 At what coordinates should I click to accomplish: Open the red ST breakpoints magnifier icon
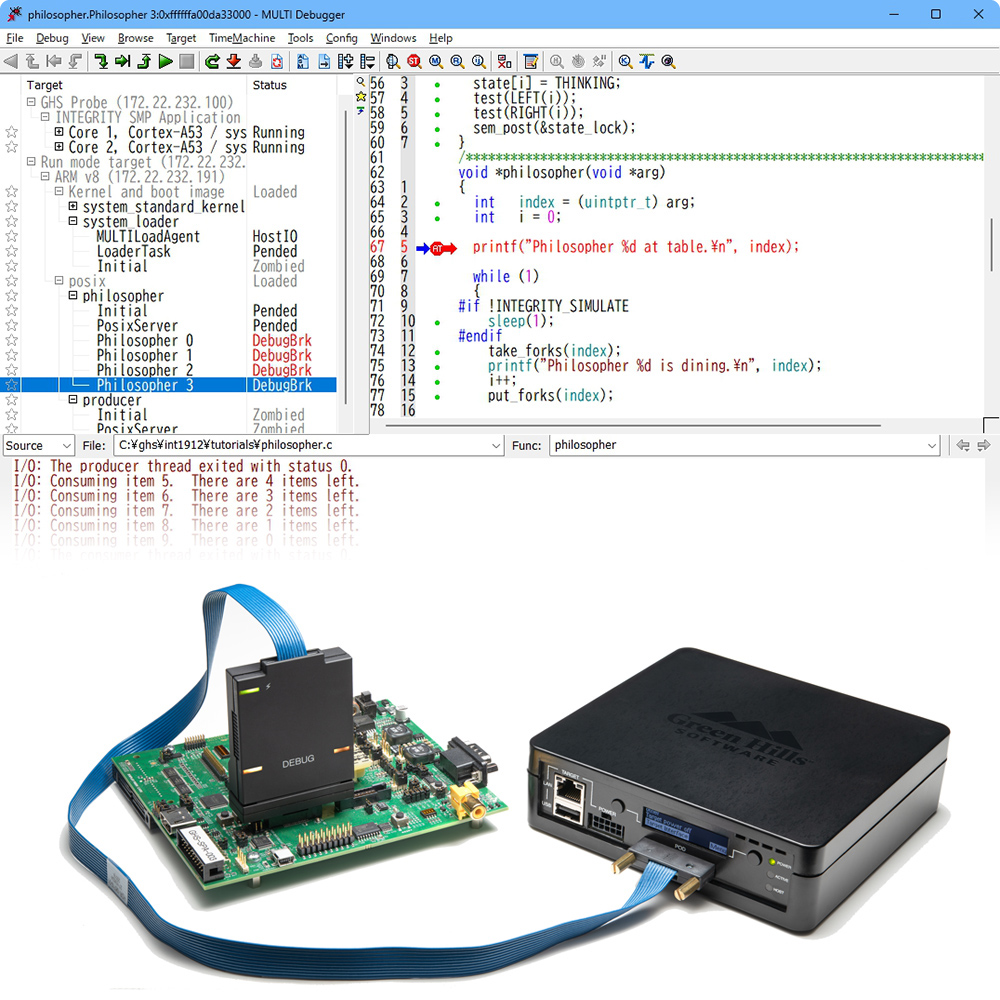(415, 61)
